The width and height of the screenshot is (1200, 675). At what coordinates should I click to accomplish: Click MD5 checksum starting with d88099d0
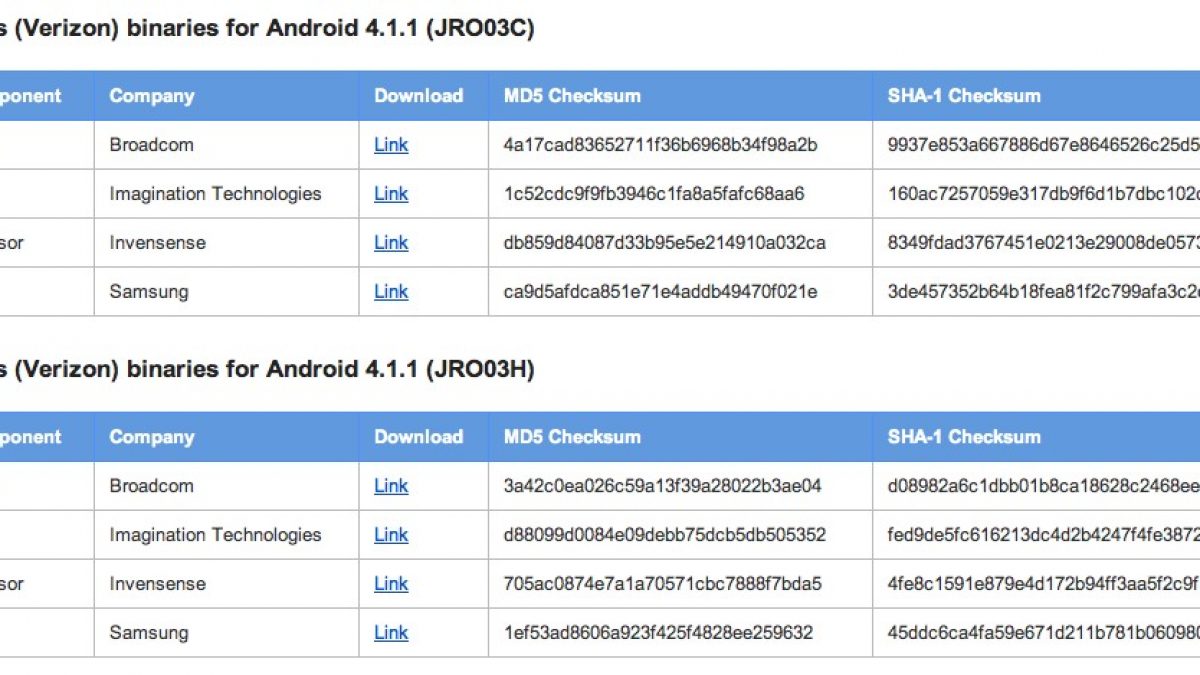click(x=664, y=535)
